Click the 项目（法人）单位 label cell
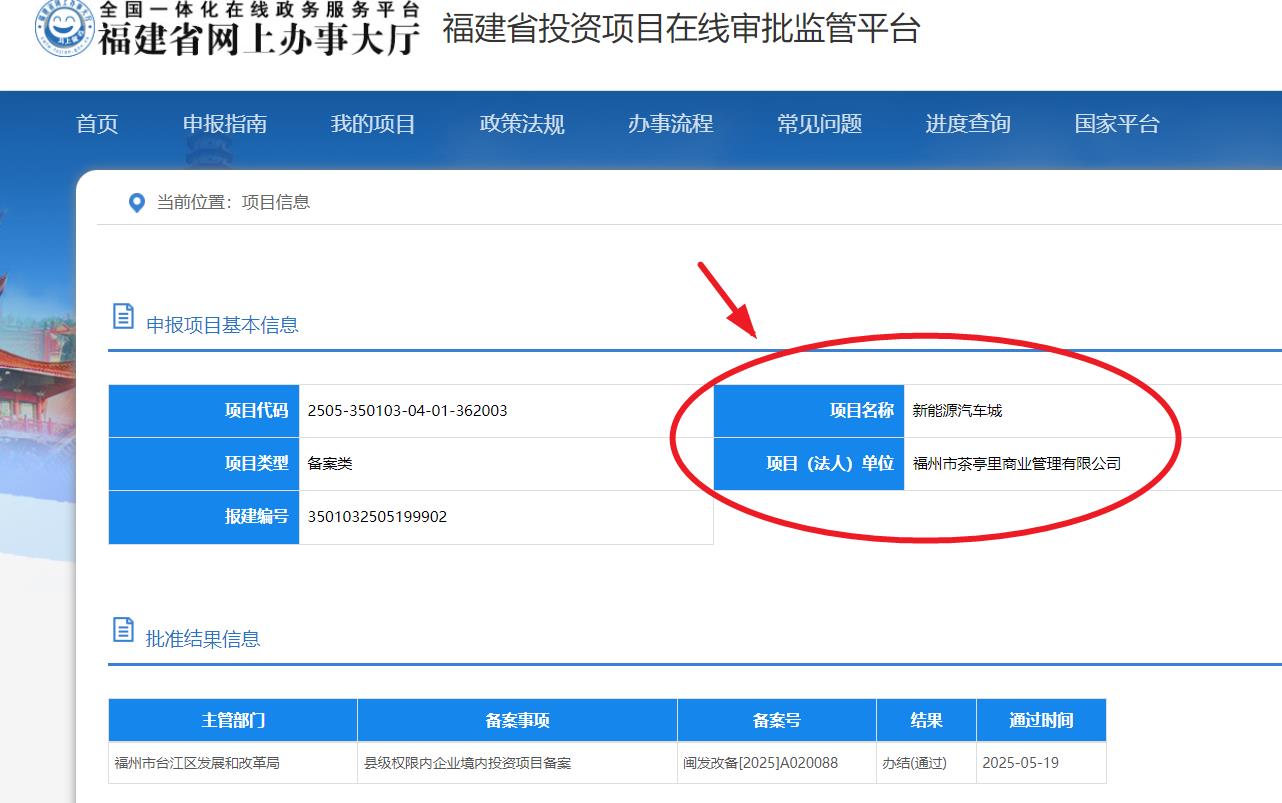 (809, 464)
